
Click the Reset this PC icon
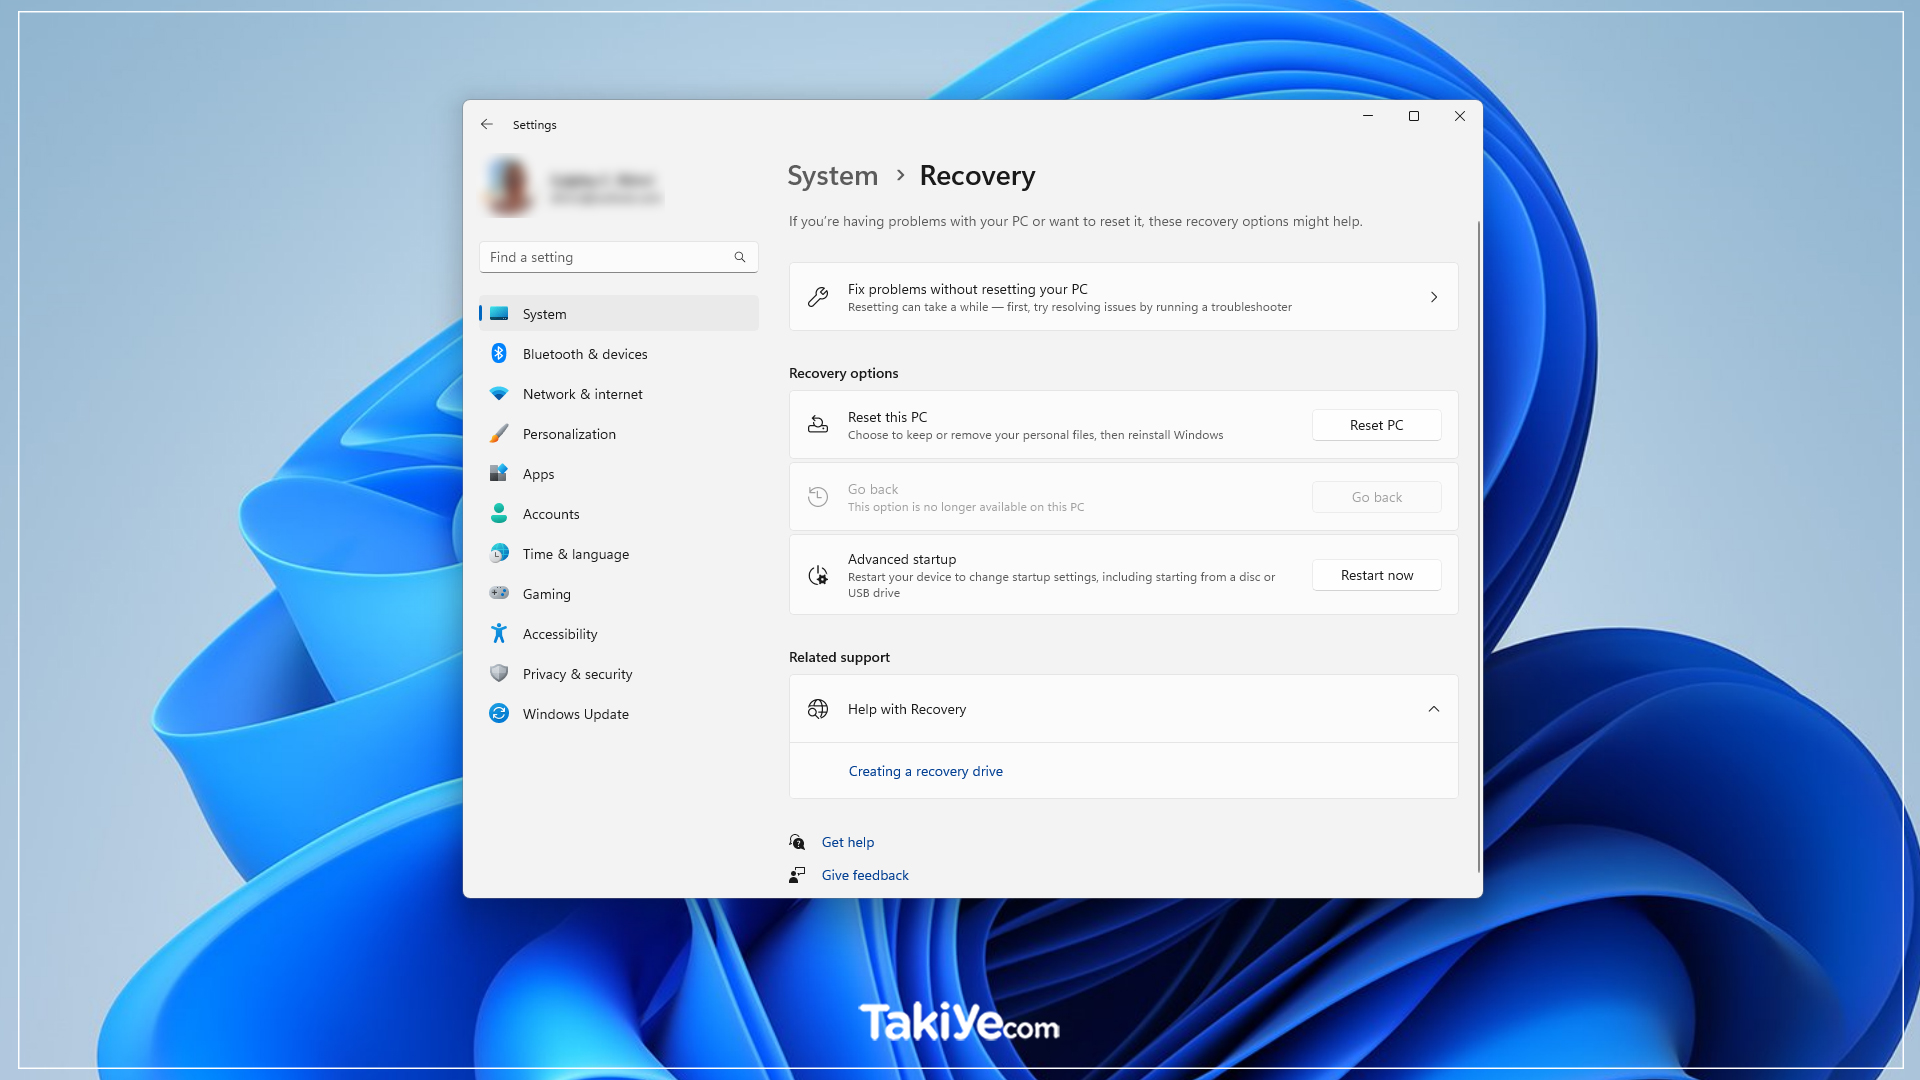tap(818, 425)
